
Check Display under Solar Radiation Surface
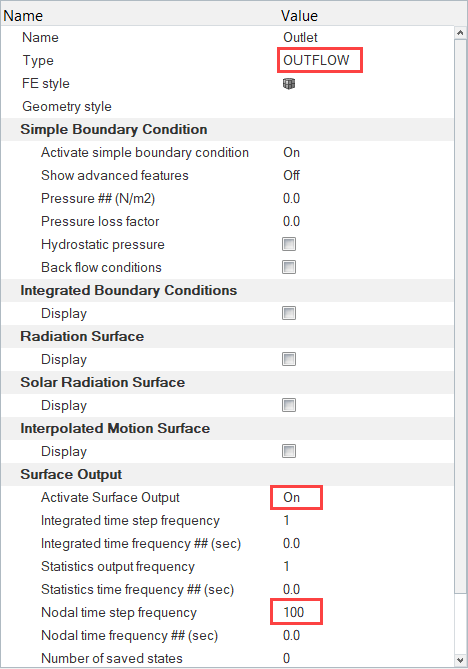pyautogui.click(x=289, y=405)
